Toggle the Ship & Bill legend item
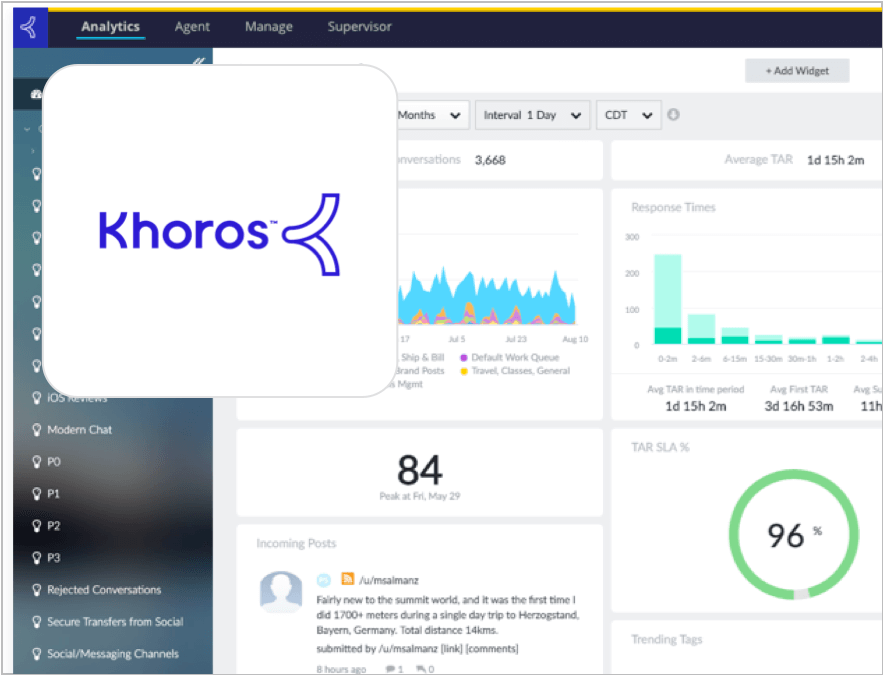 423,357
